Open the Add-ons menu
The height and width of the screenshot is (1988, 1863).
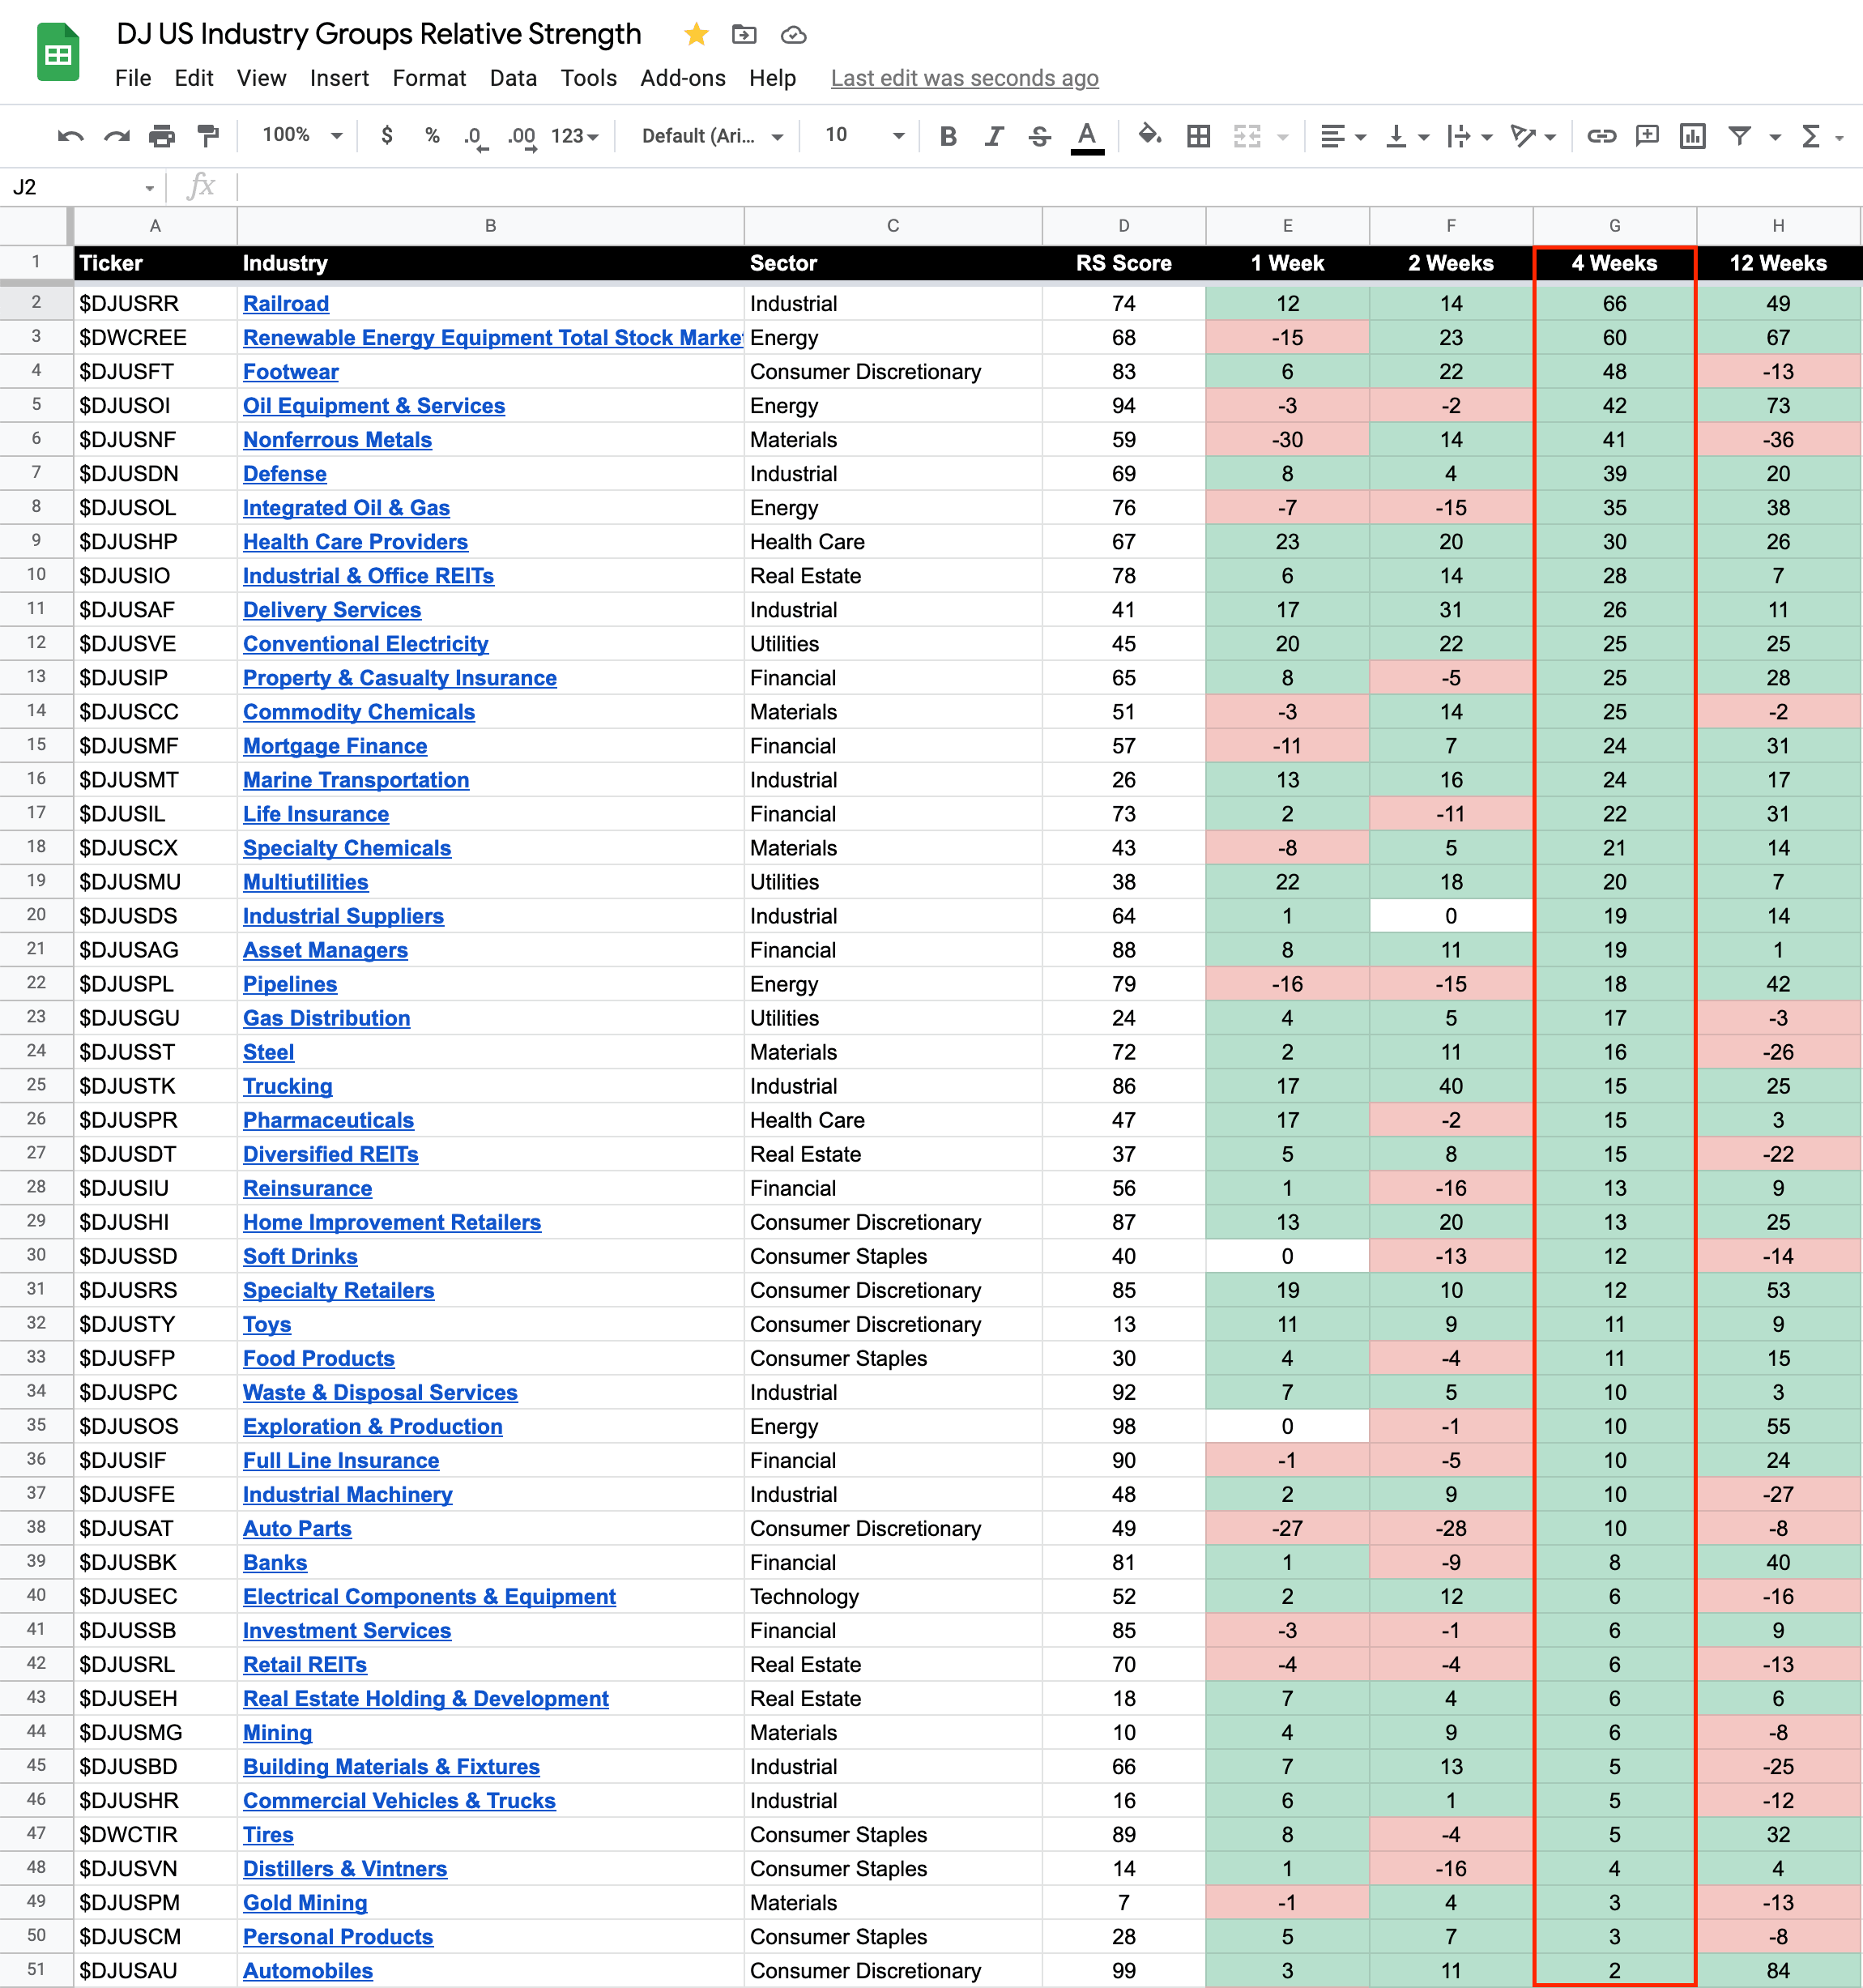683,78
